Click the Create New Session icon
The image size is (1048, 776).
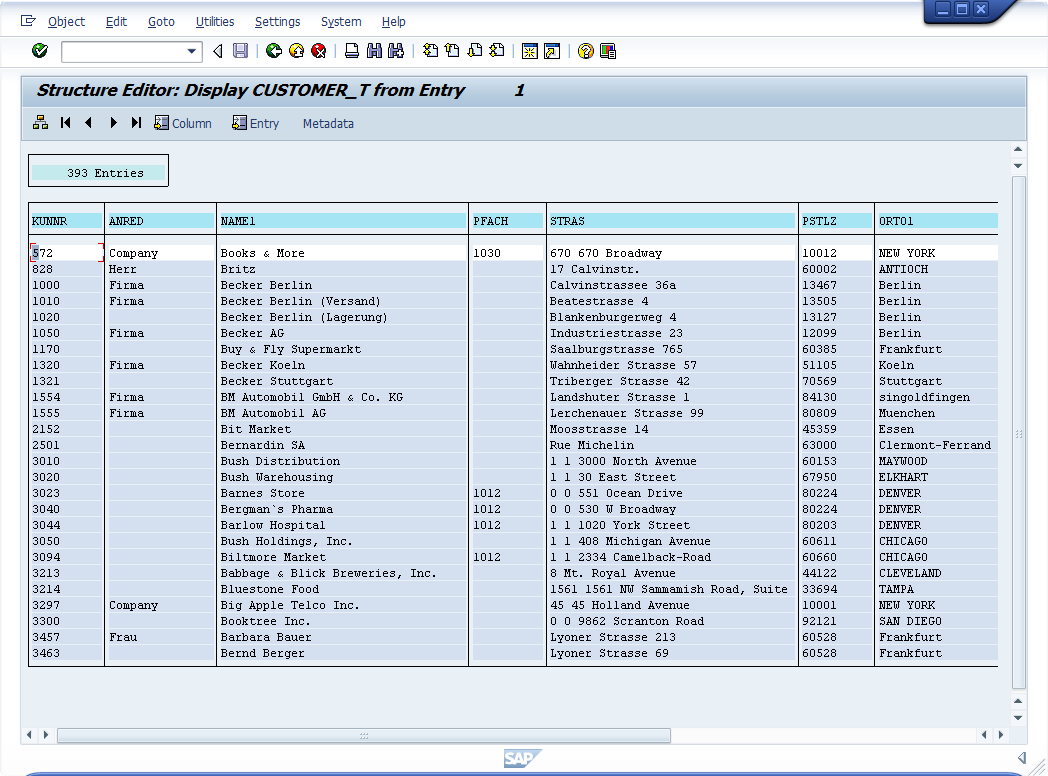click(x=529, y=51)
